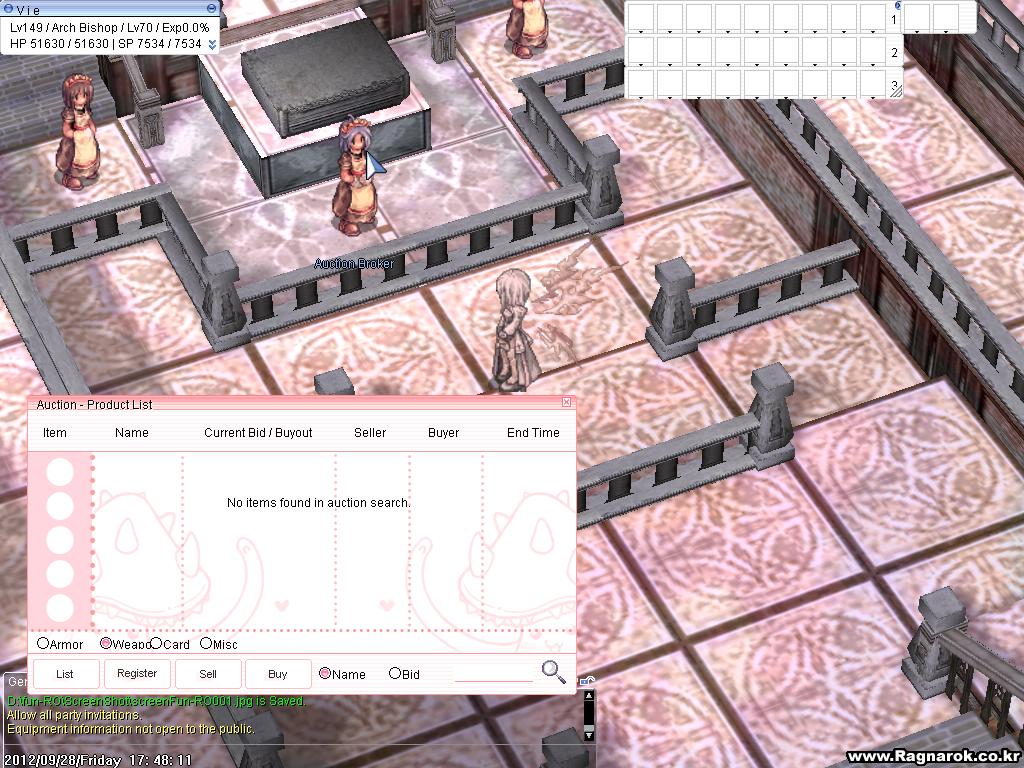Select the Weapon category radio button

[105, 643]
